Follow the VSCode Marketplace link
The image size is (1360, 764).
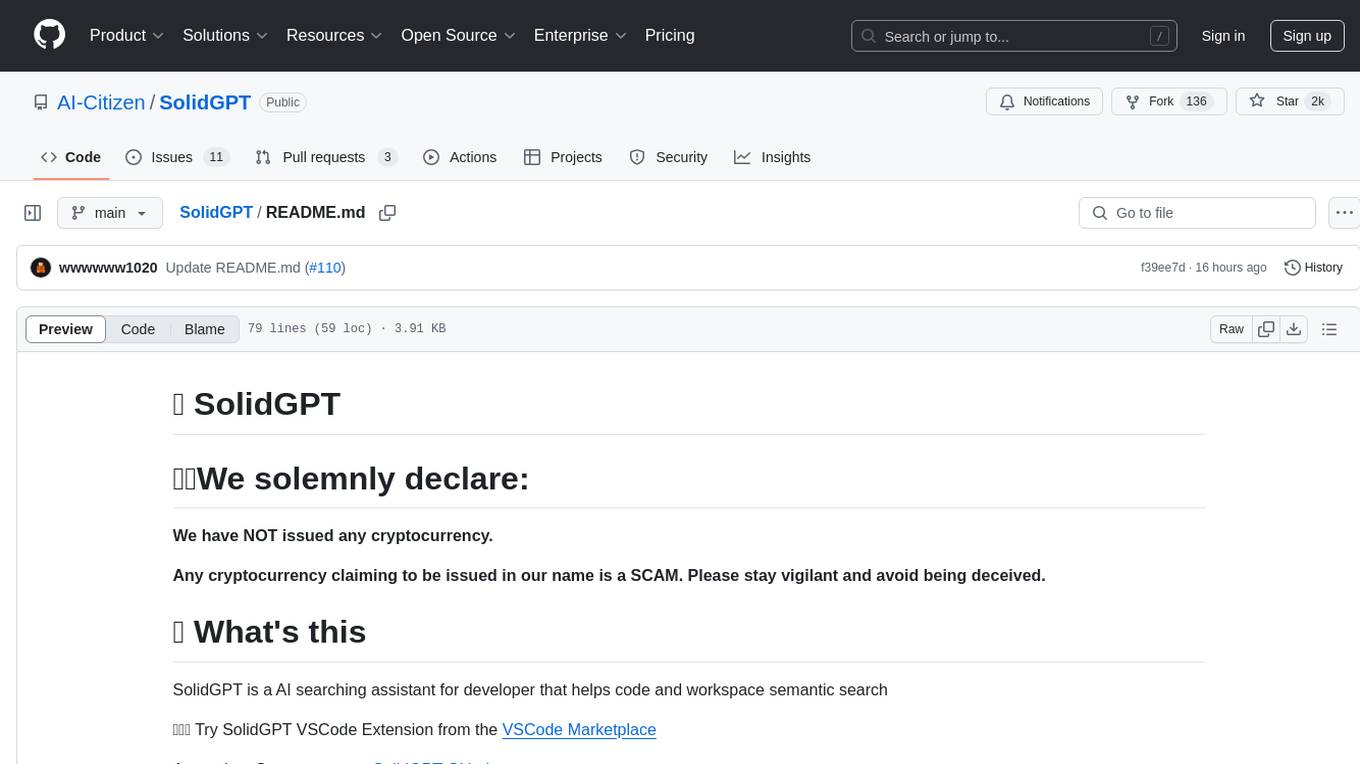point(579,730)
